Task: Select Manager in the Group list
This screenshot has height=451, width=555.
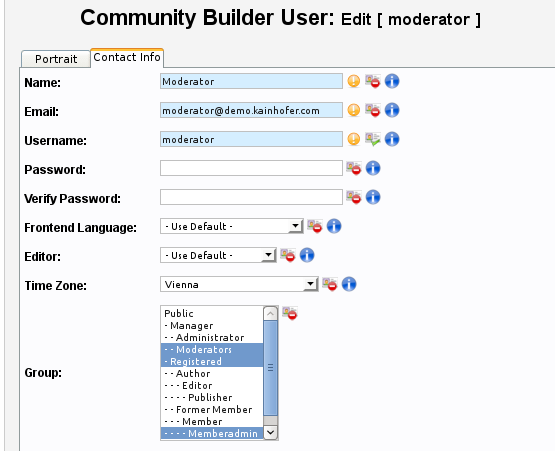Action: point(212,325)
